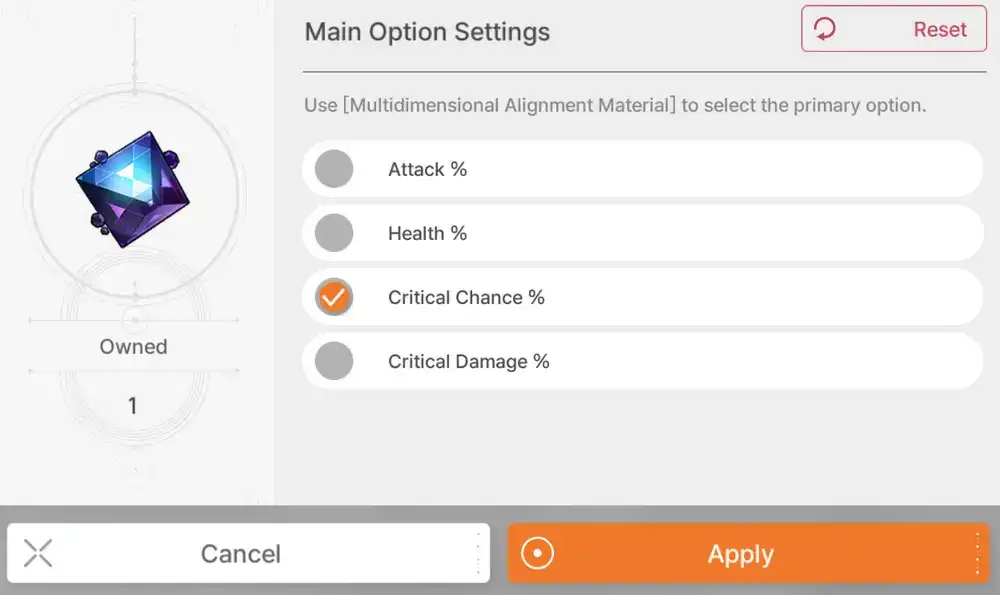
Task: Select the Critical Damage % radio button
Action: point(334,361)
